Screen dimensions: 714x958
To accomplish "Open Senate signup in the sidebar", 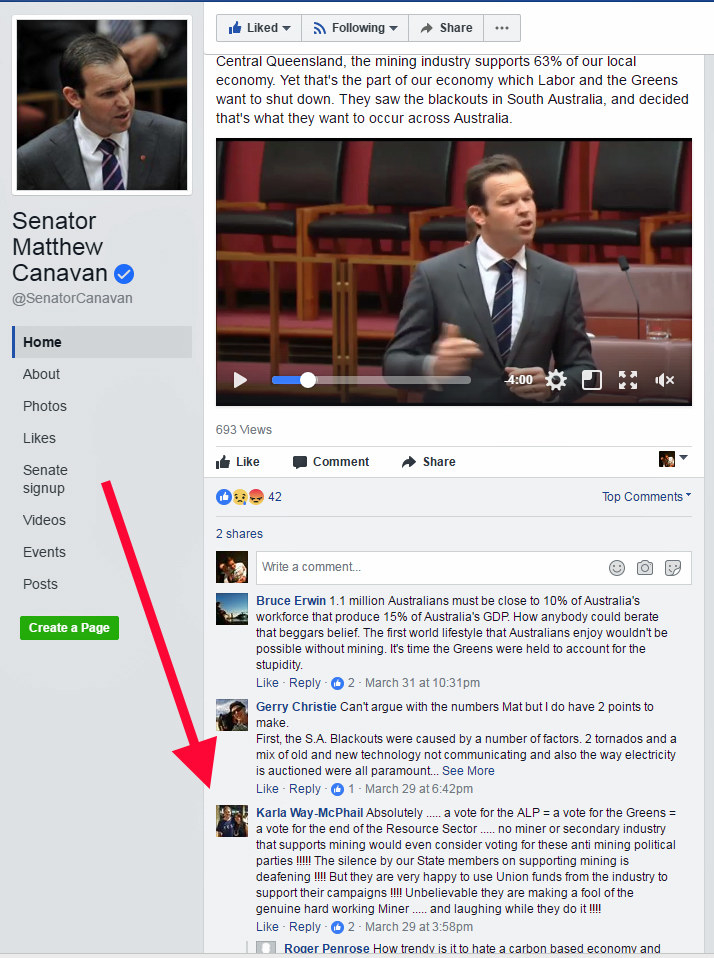I will point(45,479).
